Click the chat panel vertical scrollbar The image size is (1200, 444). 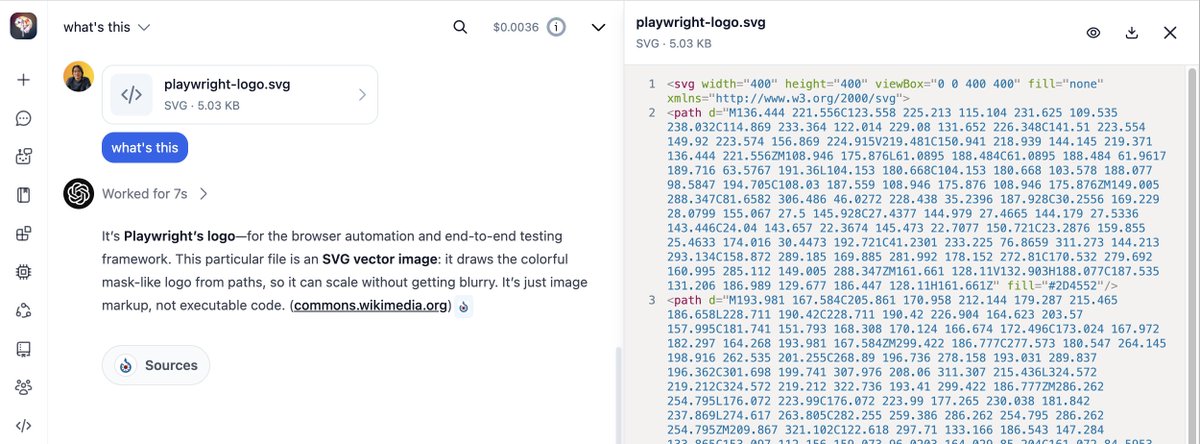point(617,395)
